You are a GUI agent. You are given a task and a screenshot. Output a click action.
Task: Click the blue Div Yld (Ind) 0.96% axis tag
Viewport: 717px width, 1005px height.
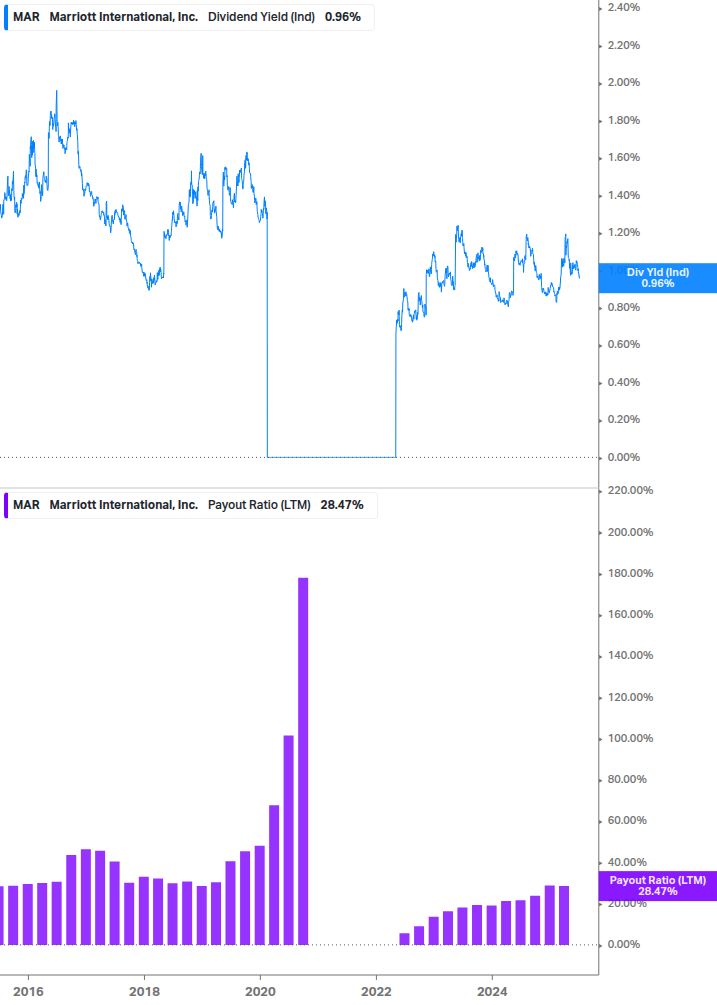pos(657,278)
